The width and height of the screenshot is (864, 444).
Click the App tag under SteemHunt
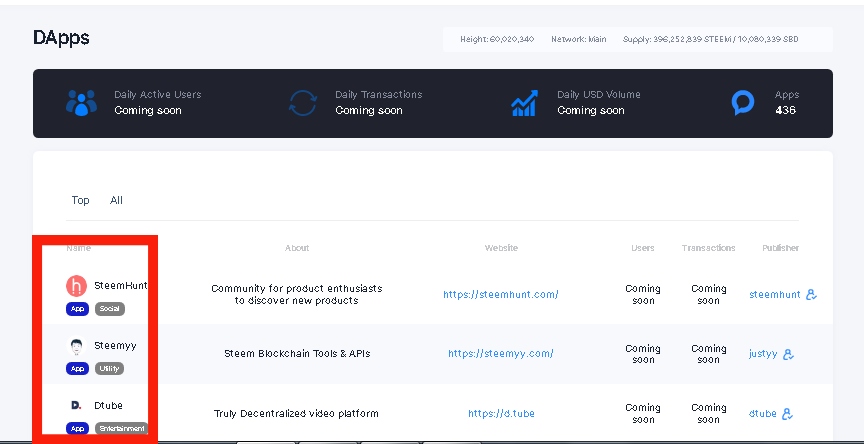[78, 309]
